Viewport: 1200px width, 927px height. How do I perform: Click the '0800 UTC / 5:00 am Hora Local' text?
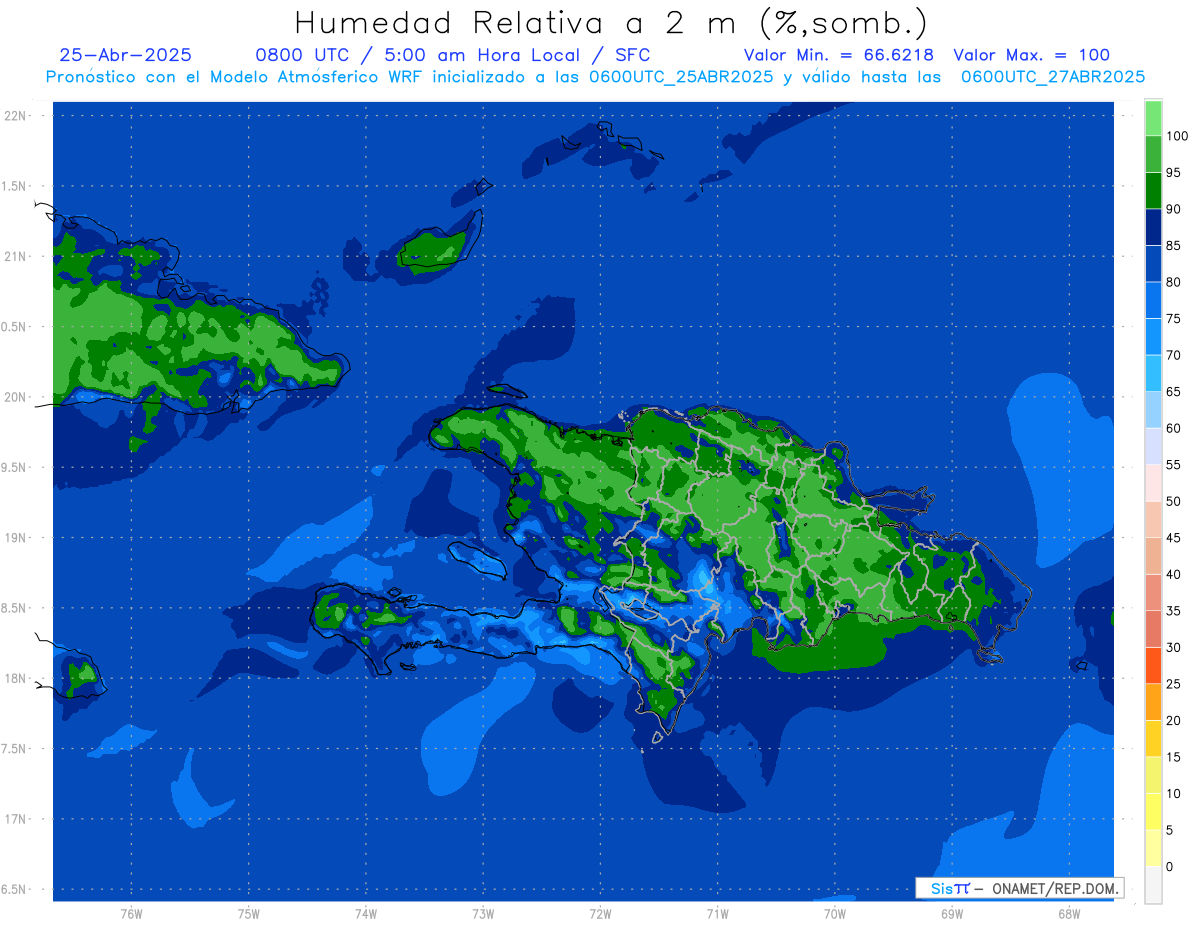tap(418, 55)
